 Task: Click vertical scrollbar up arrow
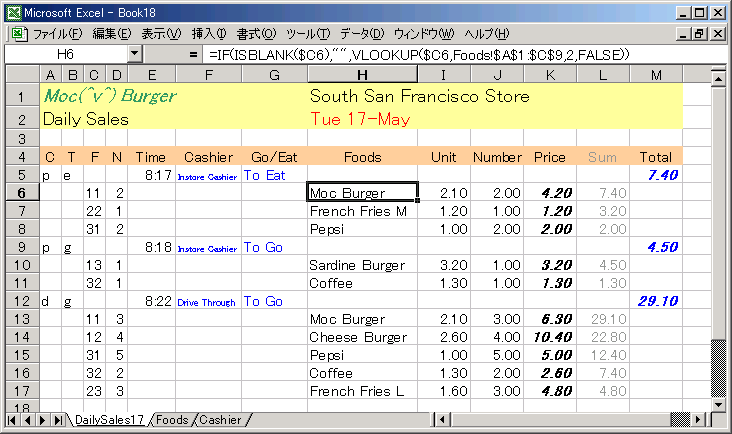click(718, 78)
